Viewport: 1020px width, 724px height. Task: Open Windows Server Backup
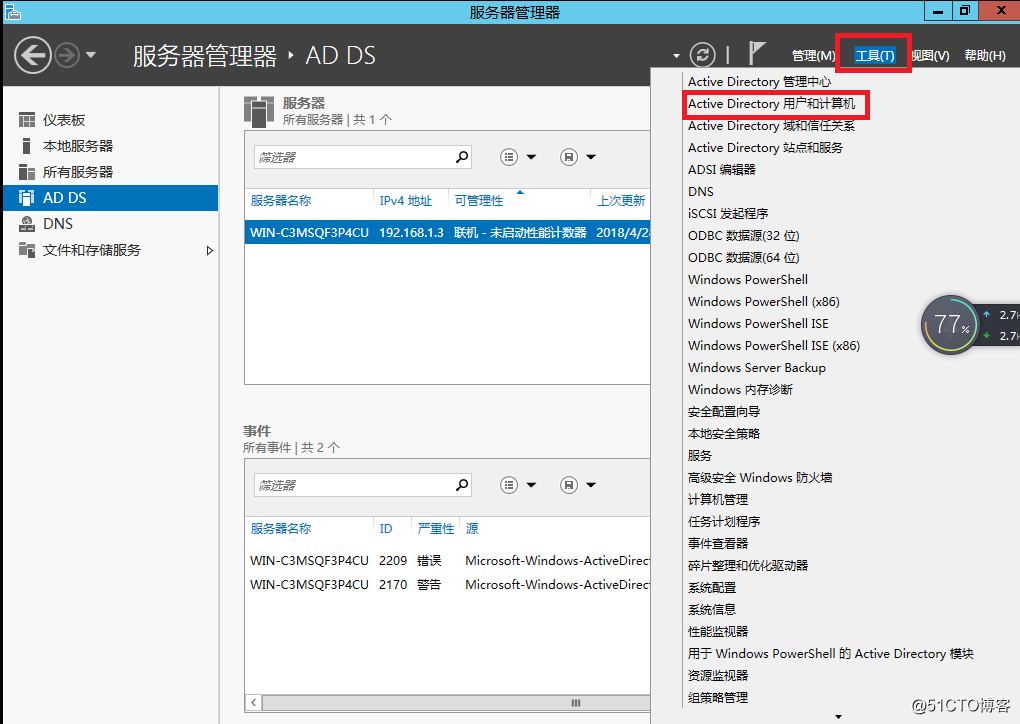tap(757, 368)
